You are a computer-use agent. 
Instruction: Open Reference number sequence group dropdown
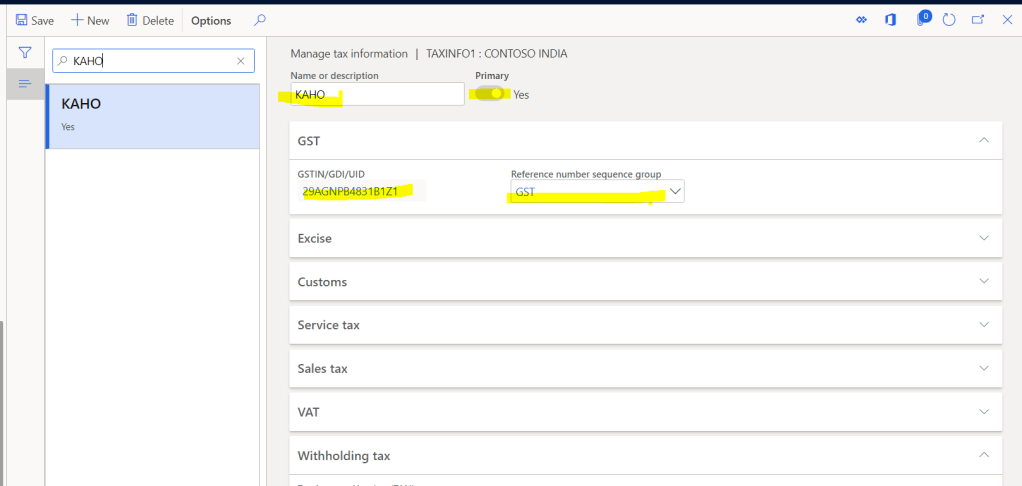pos(675,191)
